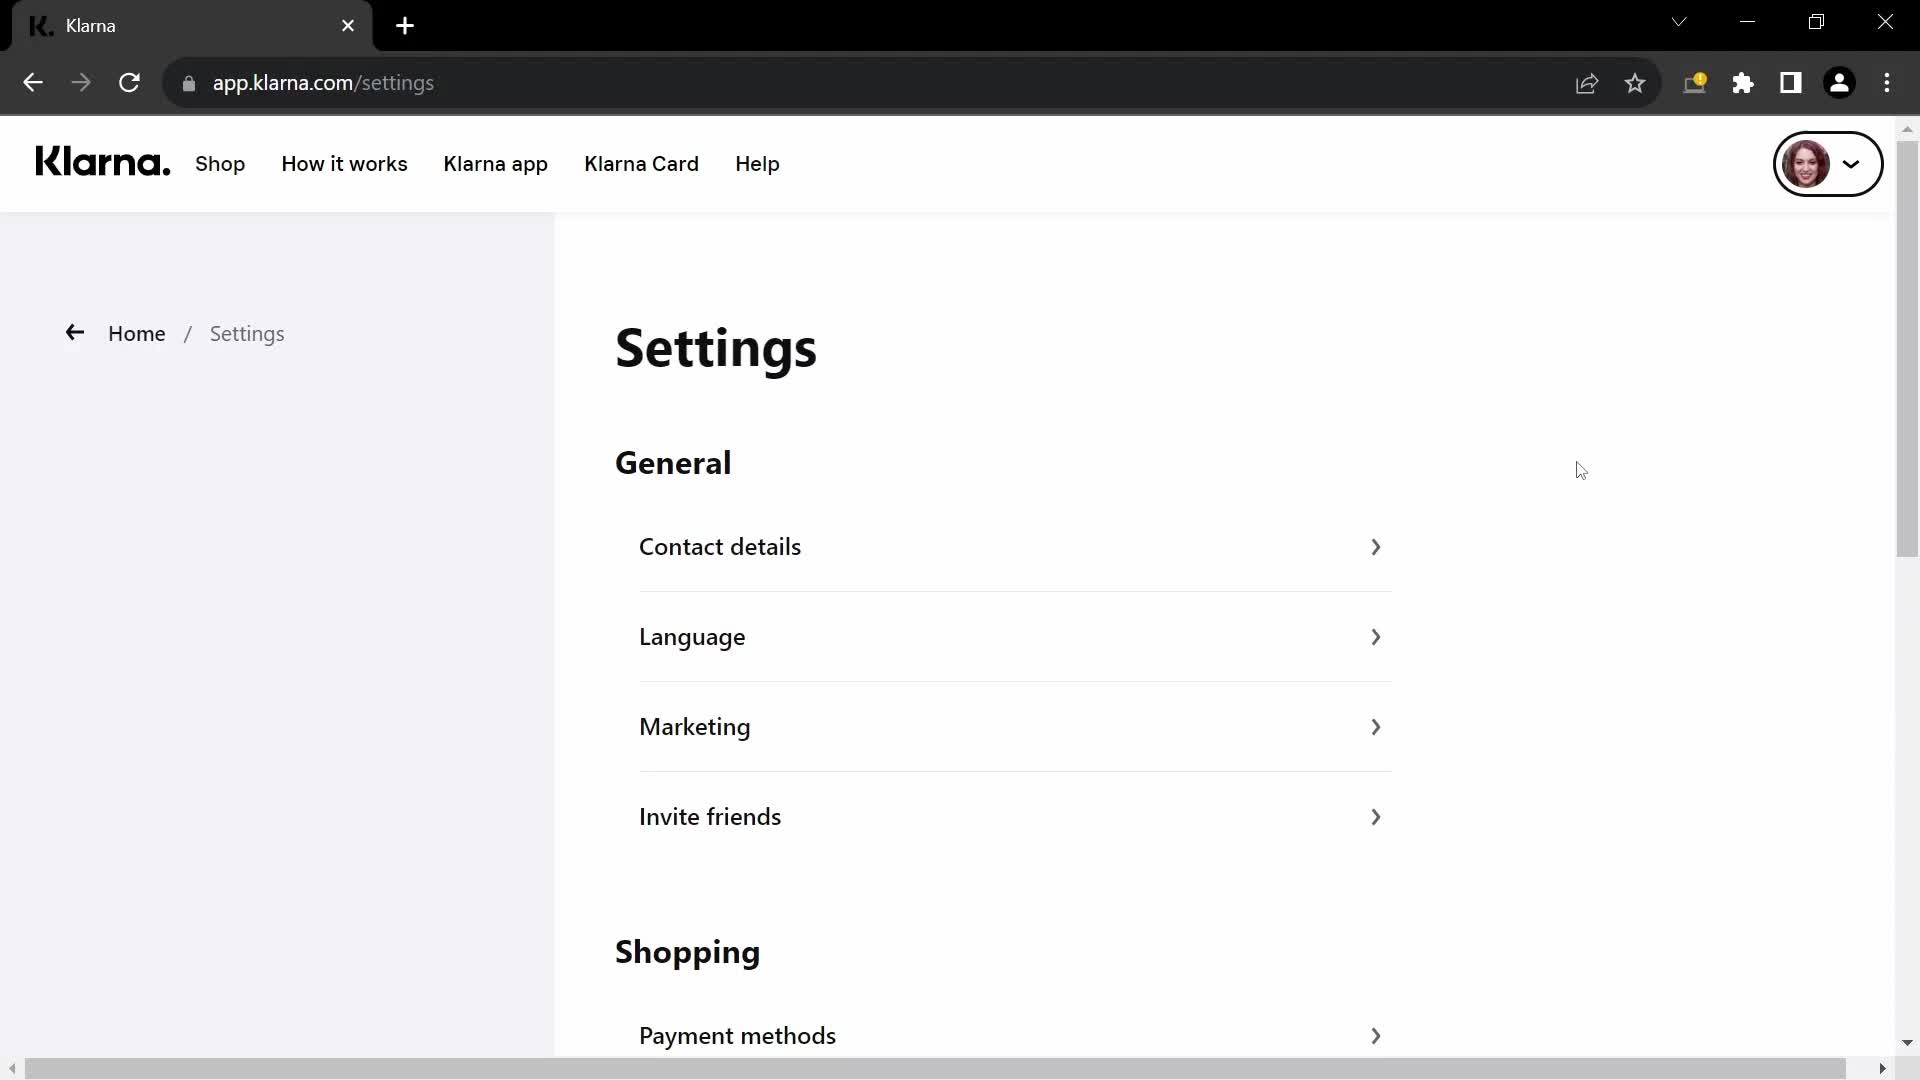Click the scroll left arrow
This screenshot has height=1080, width=1920.
pyautogui.click(x=12, y=1069)
